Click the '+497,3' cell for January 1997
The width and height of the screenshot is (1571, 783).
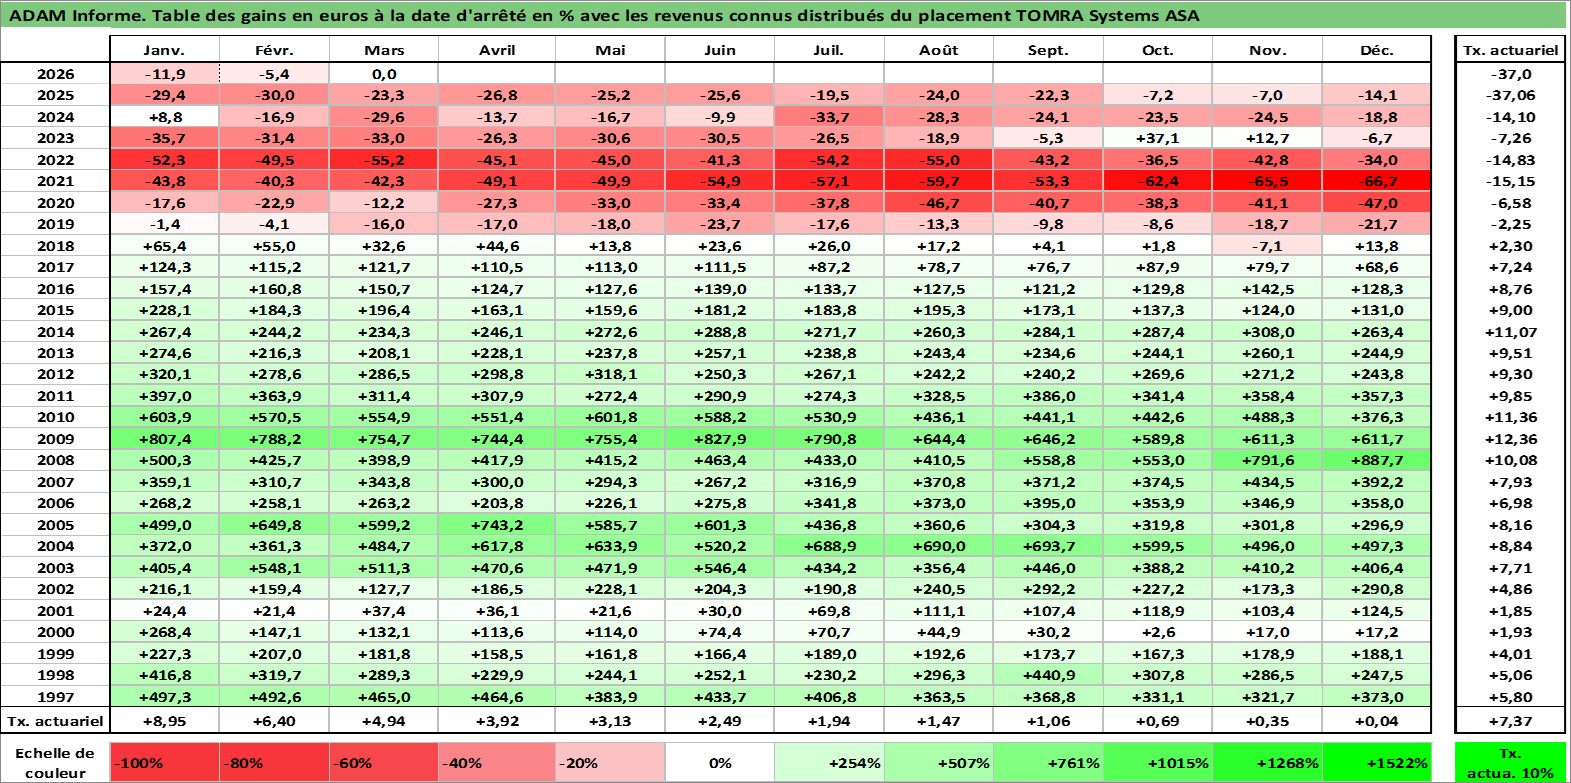(x=165, y=697)
